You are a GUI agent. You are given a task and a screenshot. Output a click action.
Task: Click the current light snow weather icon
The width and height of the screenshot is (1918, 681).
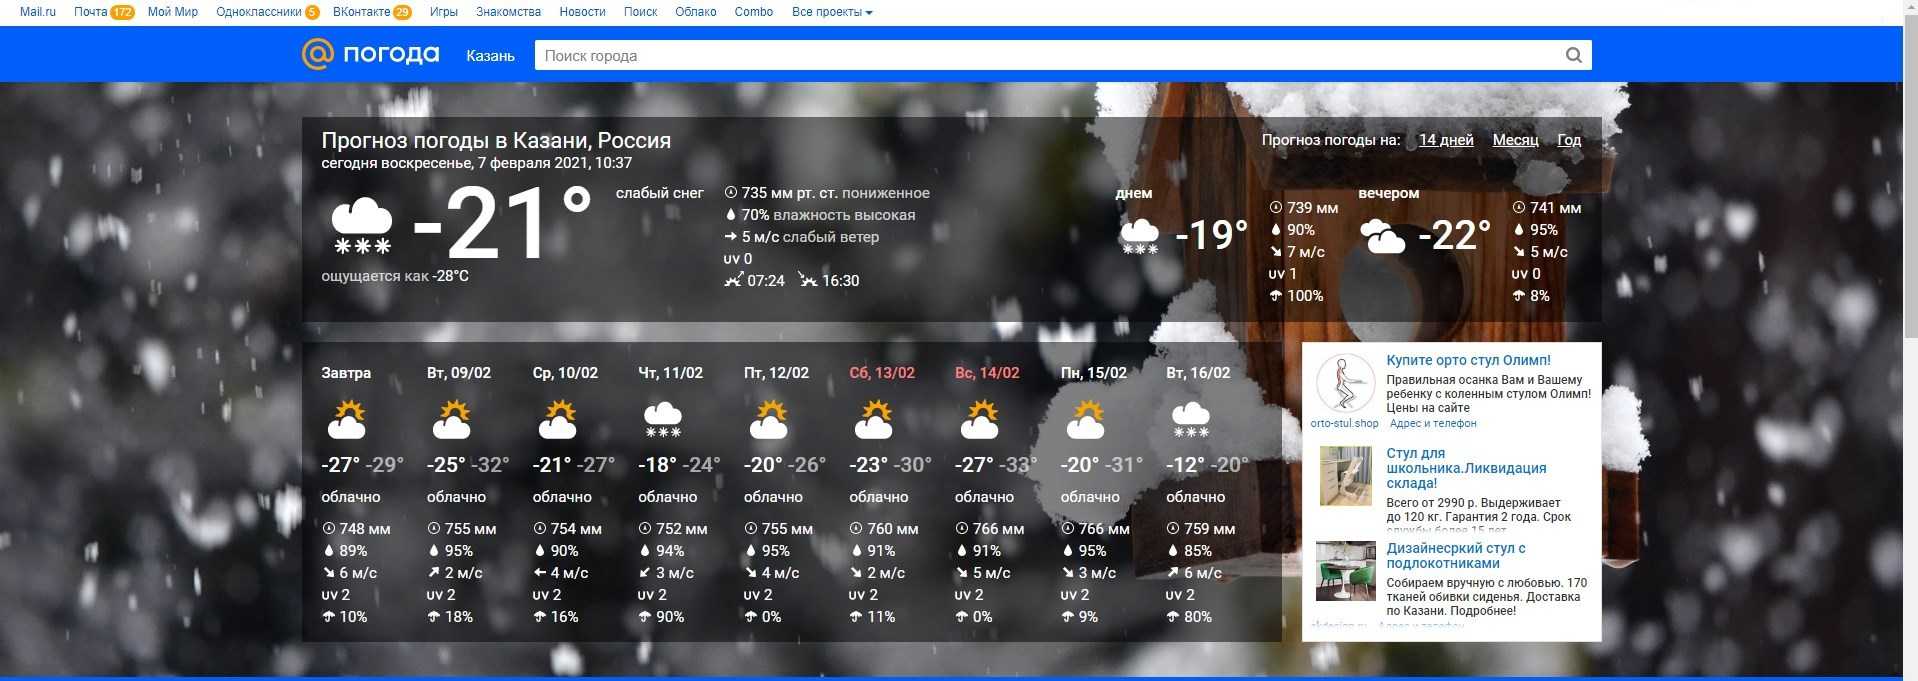coord(361,226)
